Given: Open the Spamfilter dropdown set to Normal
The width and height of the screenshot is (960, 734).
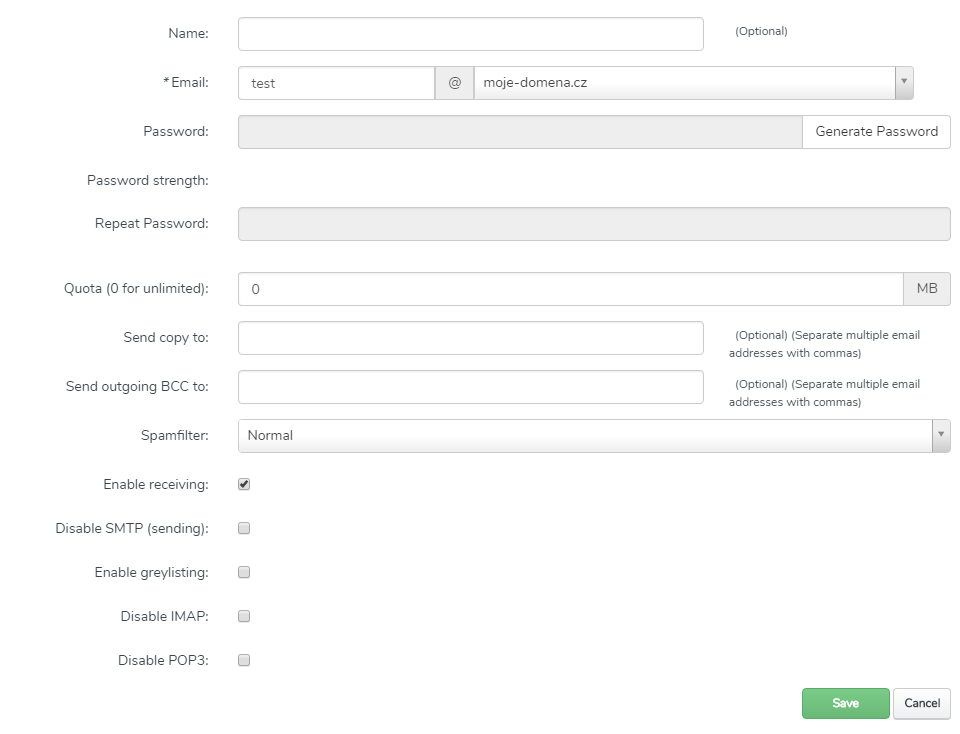Looking at the screenshot, I should (585, 436).
